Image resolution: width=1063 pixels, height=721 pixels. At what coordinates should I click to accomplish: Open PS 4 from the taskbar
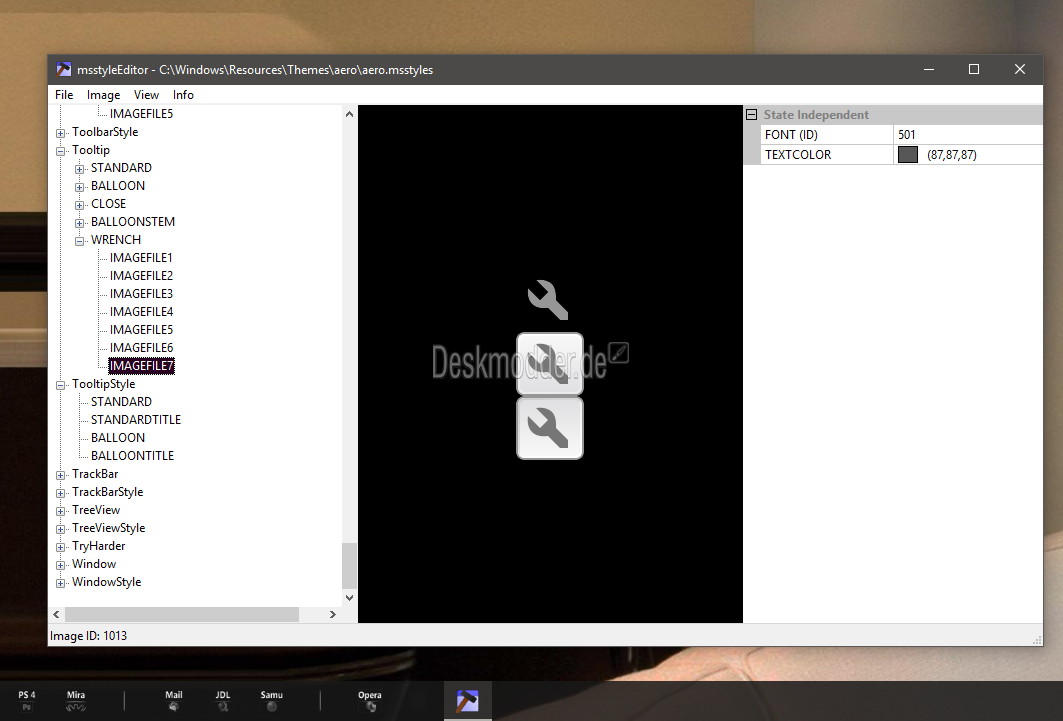tap(27, 700)
